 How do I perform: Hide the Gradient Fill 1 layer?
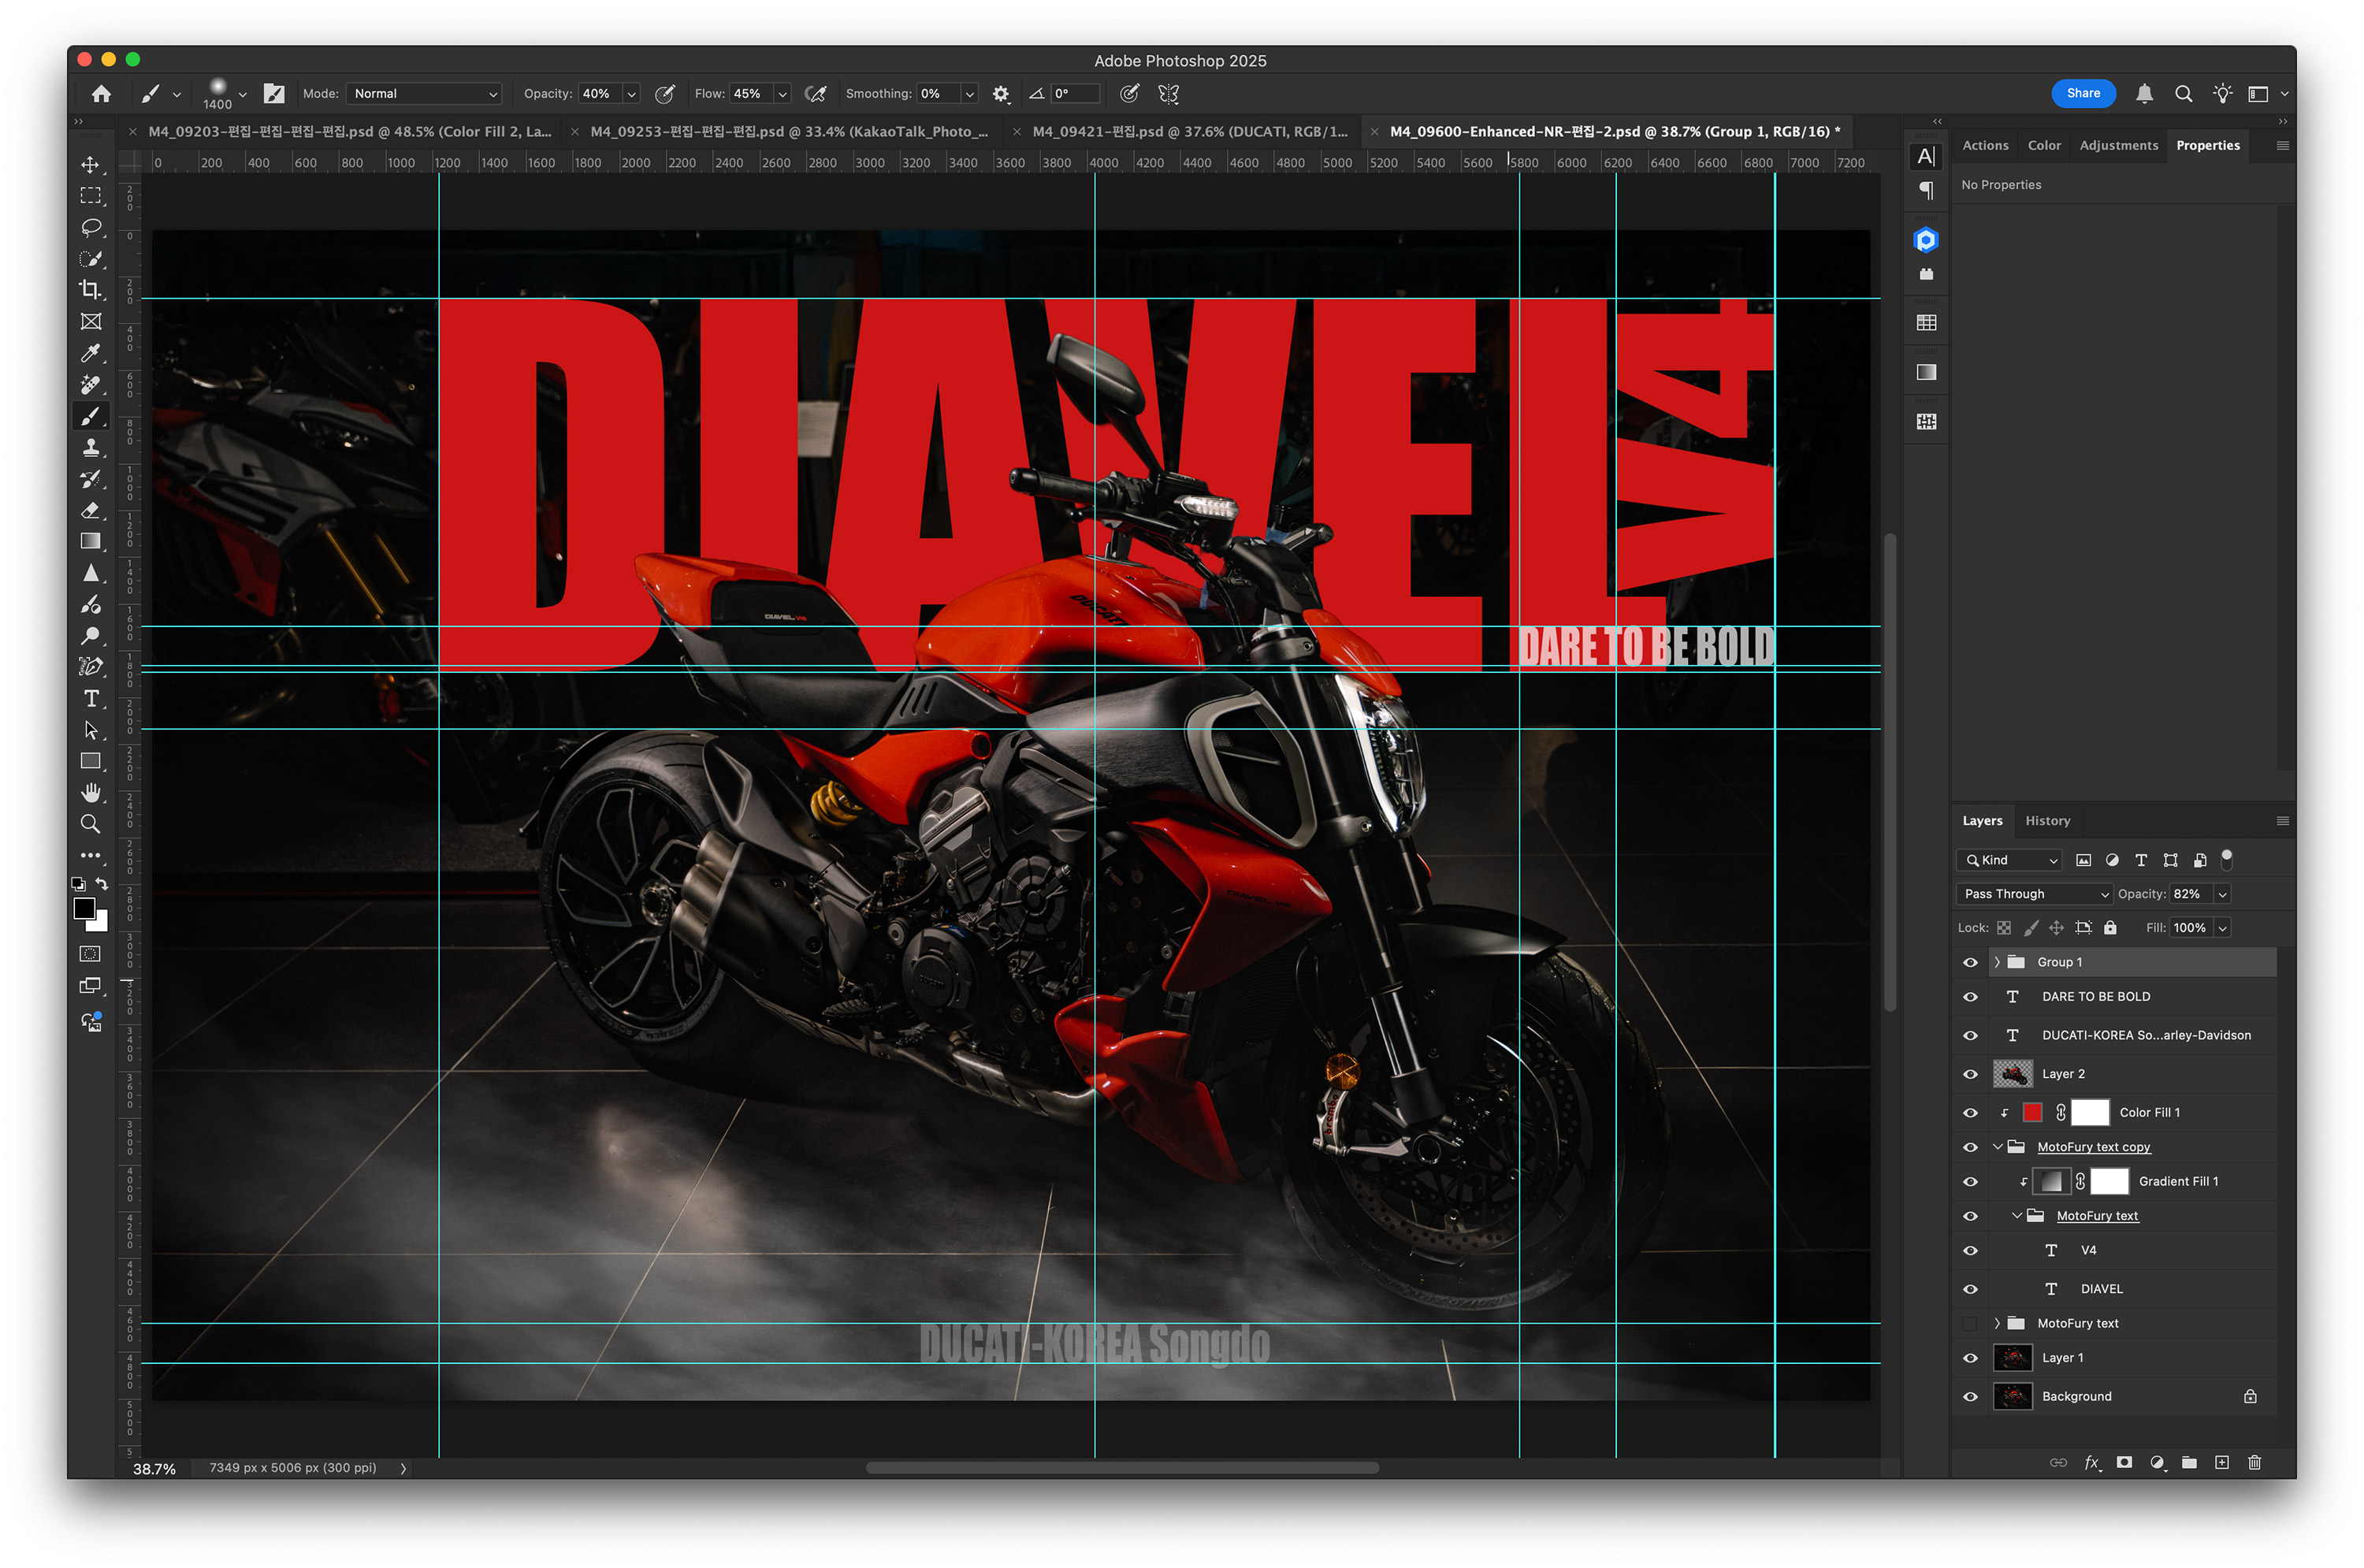(1971, 1182)
